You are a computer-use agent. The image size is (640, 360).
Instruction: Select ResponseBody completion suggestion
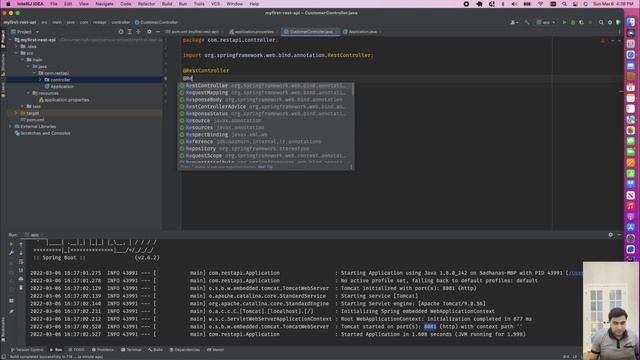(x=266, y=100)
